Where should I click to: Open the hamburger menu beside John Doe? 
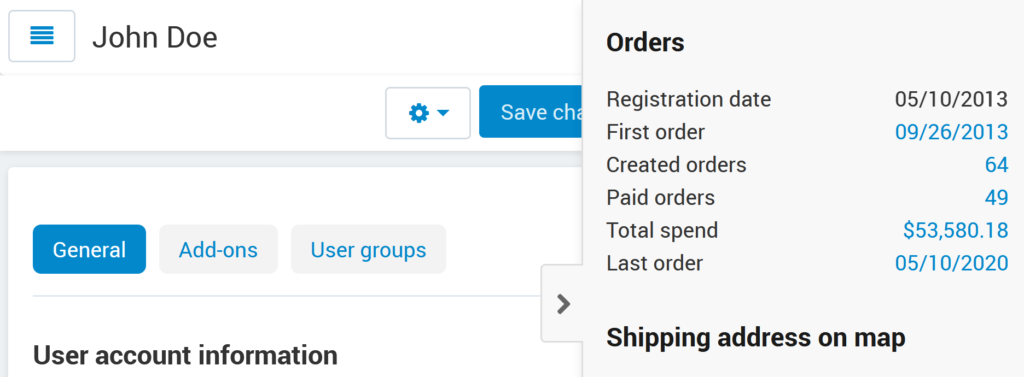pyautogui.click(x=42, y=37)
